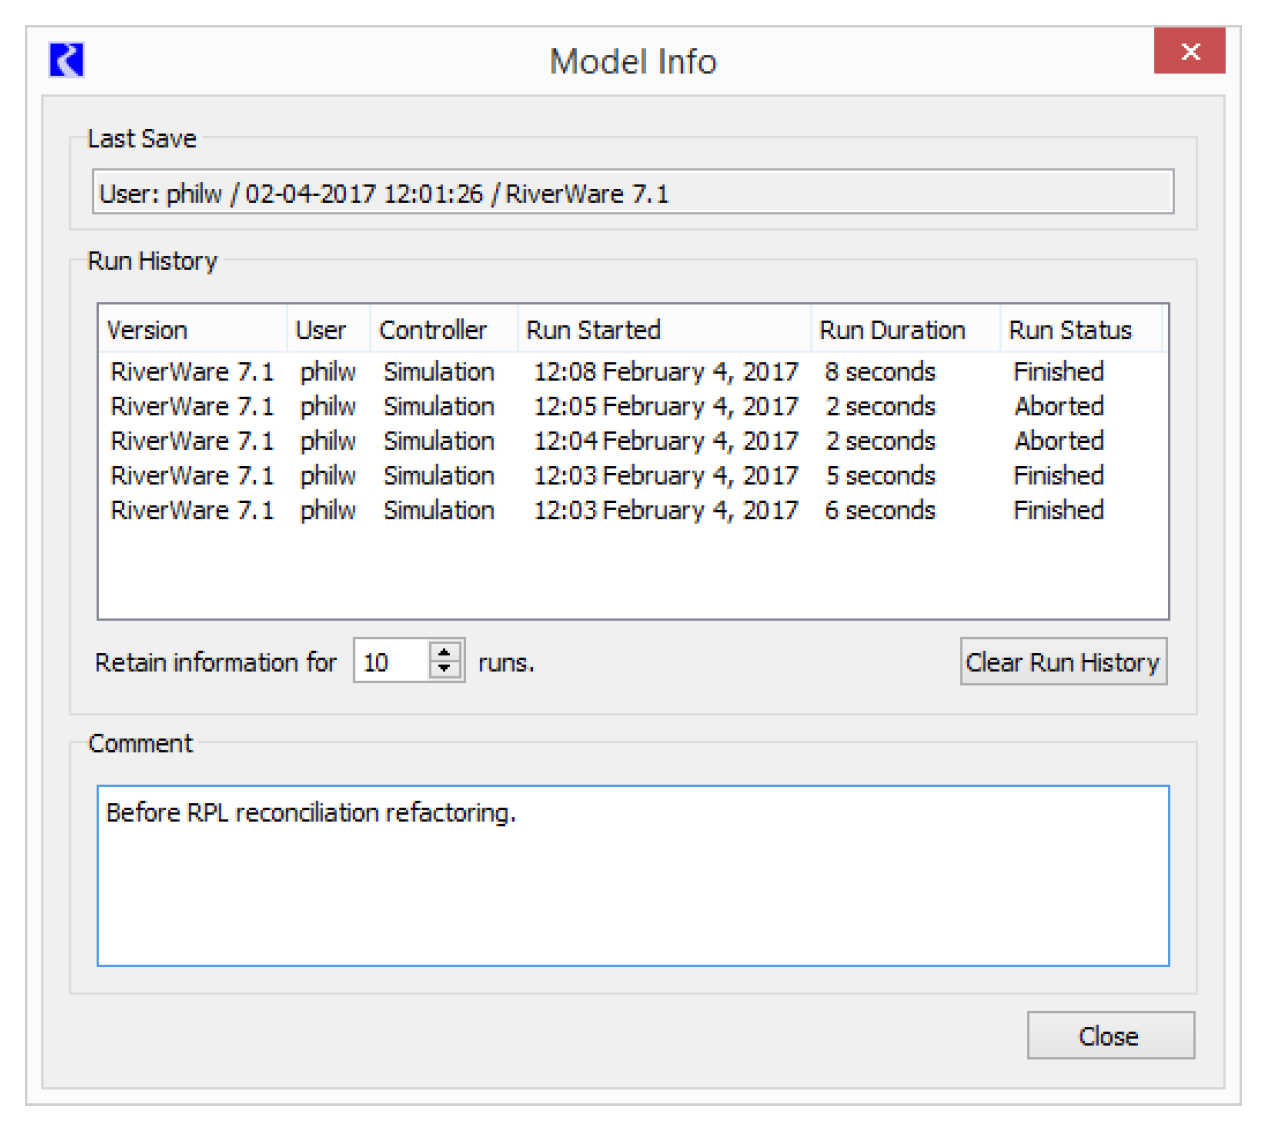Click the retain runs field showing 10

pyautogui.click(x=392, y=662)
